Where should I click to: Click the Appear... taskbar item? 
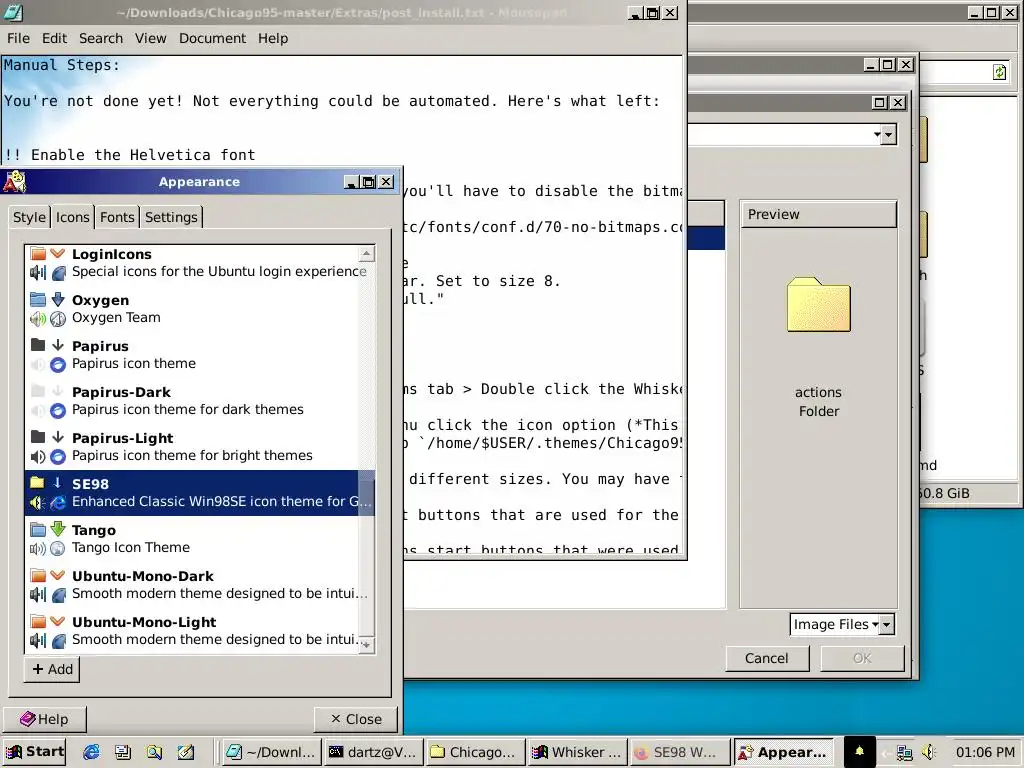(784, 752)
